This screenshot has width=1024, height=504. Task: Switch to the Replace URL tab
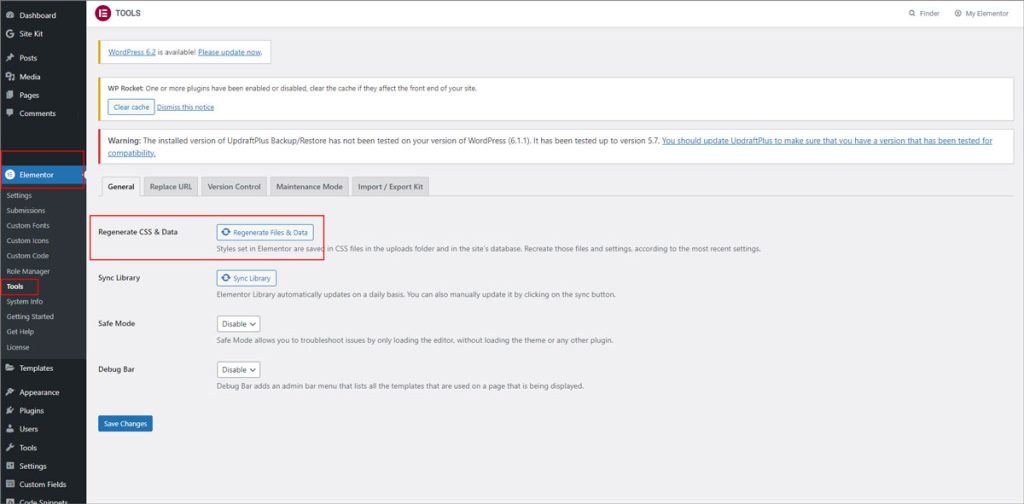point(171,187)
